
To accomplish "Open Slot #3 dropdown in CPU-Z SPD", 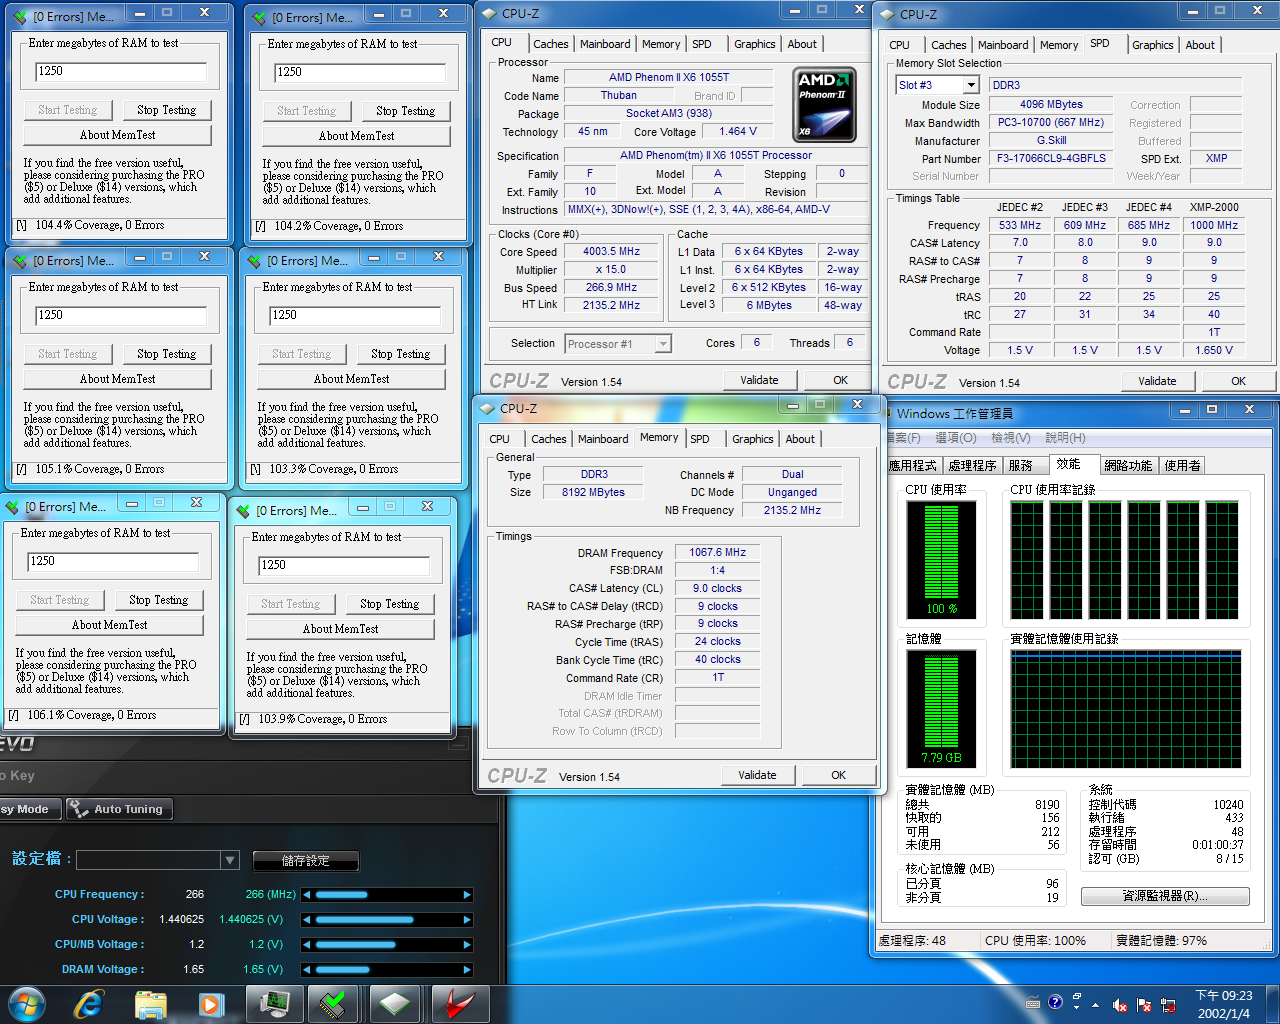I will 970,85.
